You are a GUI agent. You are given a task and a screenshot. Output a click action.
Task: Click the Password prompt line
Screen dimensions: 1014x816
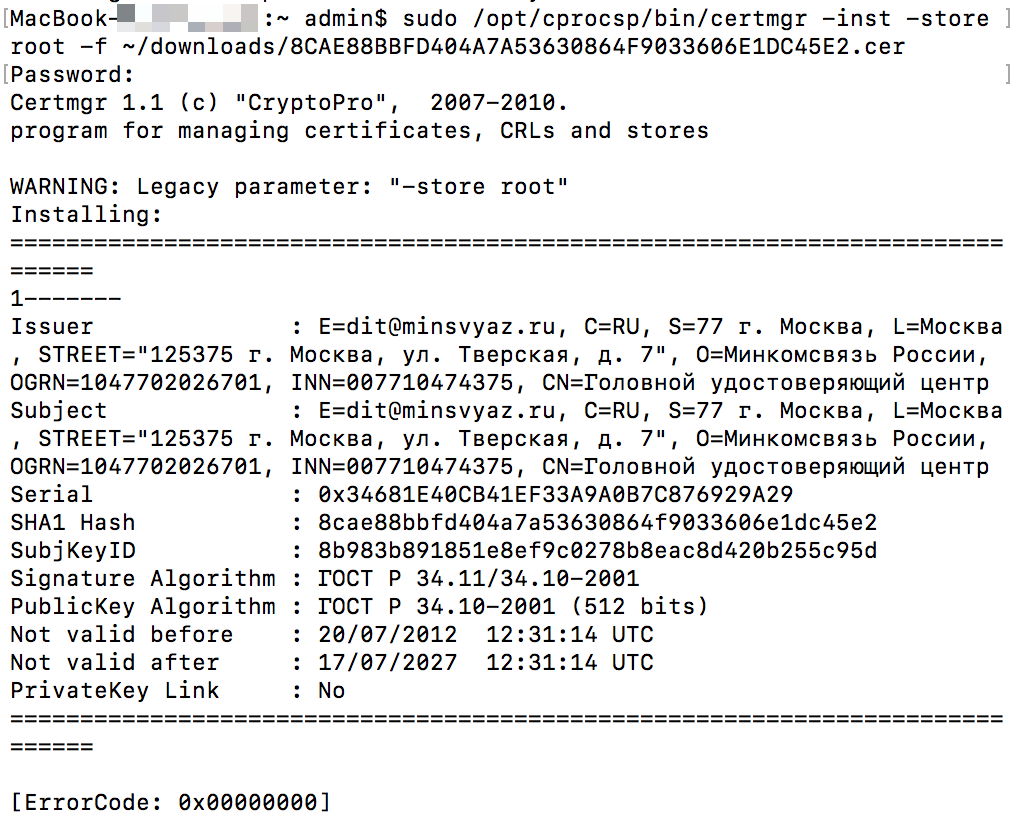tap(72, 75)
